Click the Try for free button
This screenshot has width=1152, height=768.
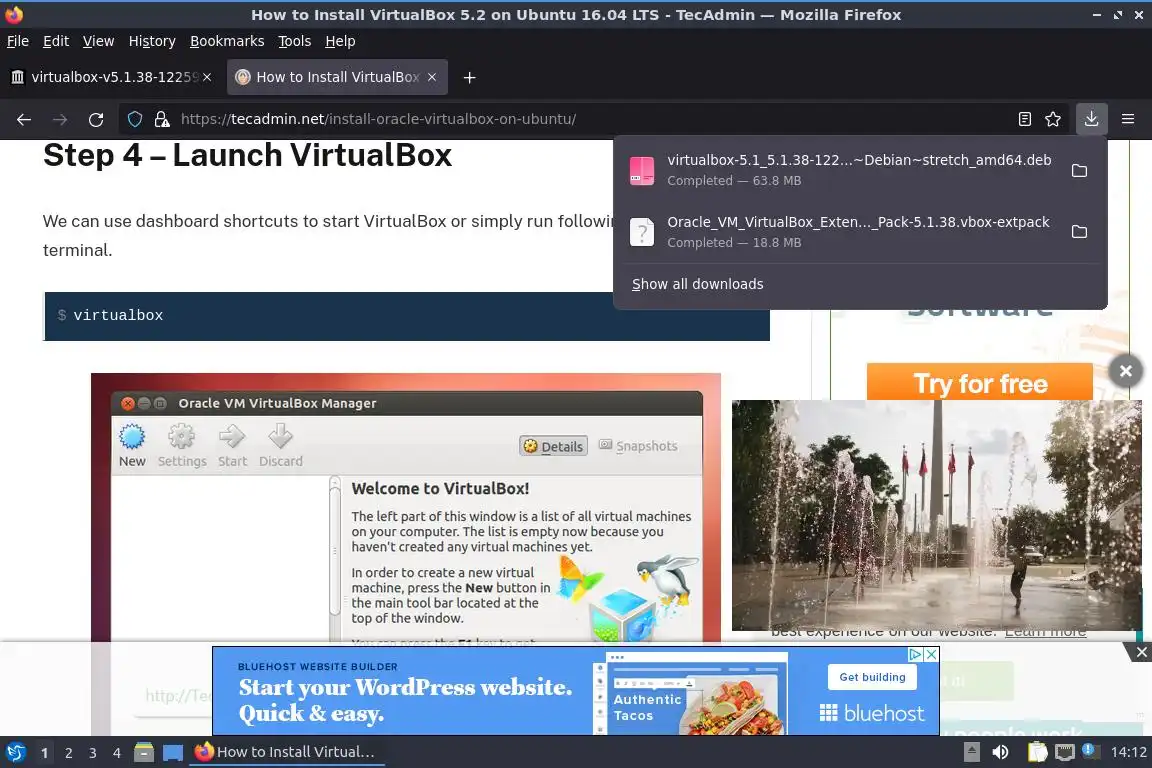pos(980,383)
